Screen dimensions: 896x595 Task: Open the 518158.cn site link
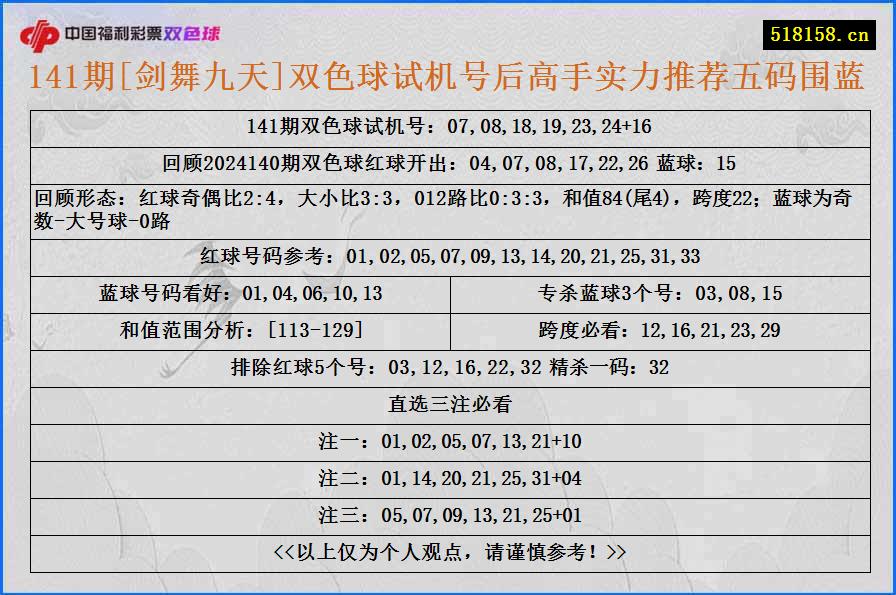pos(818,31)
